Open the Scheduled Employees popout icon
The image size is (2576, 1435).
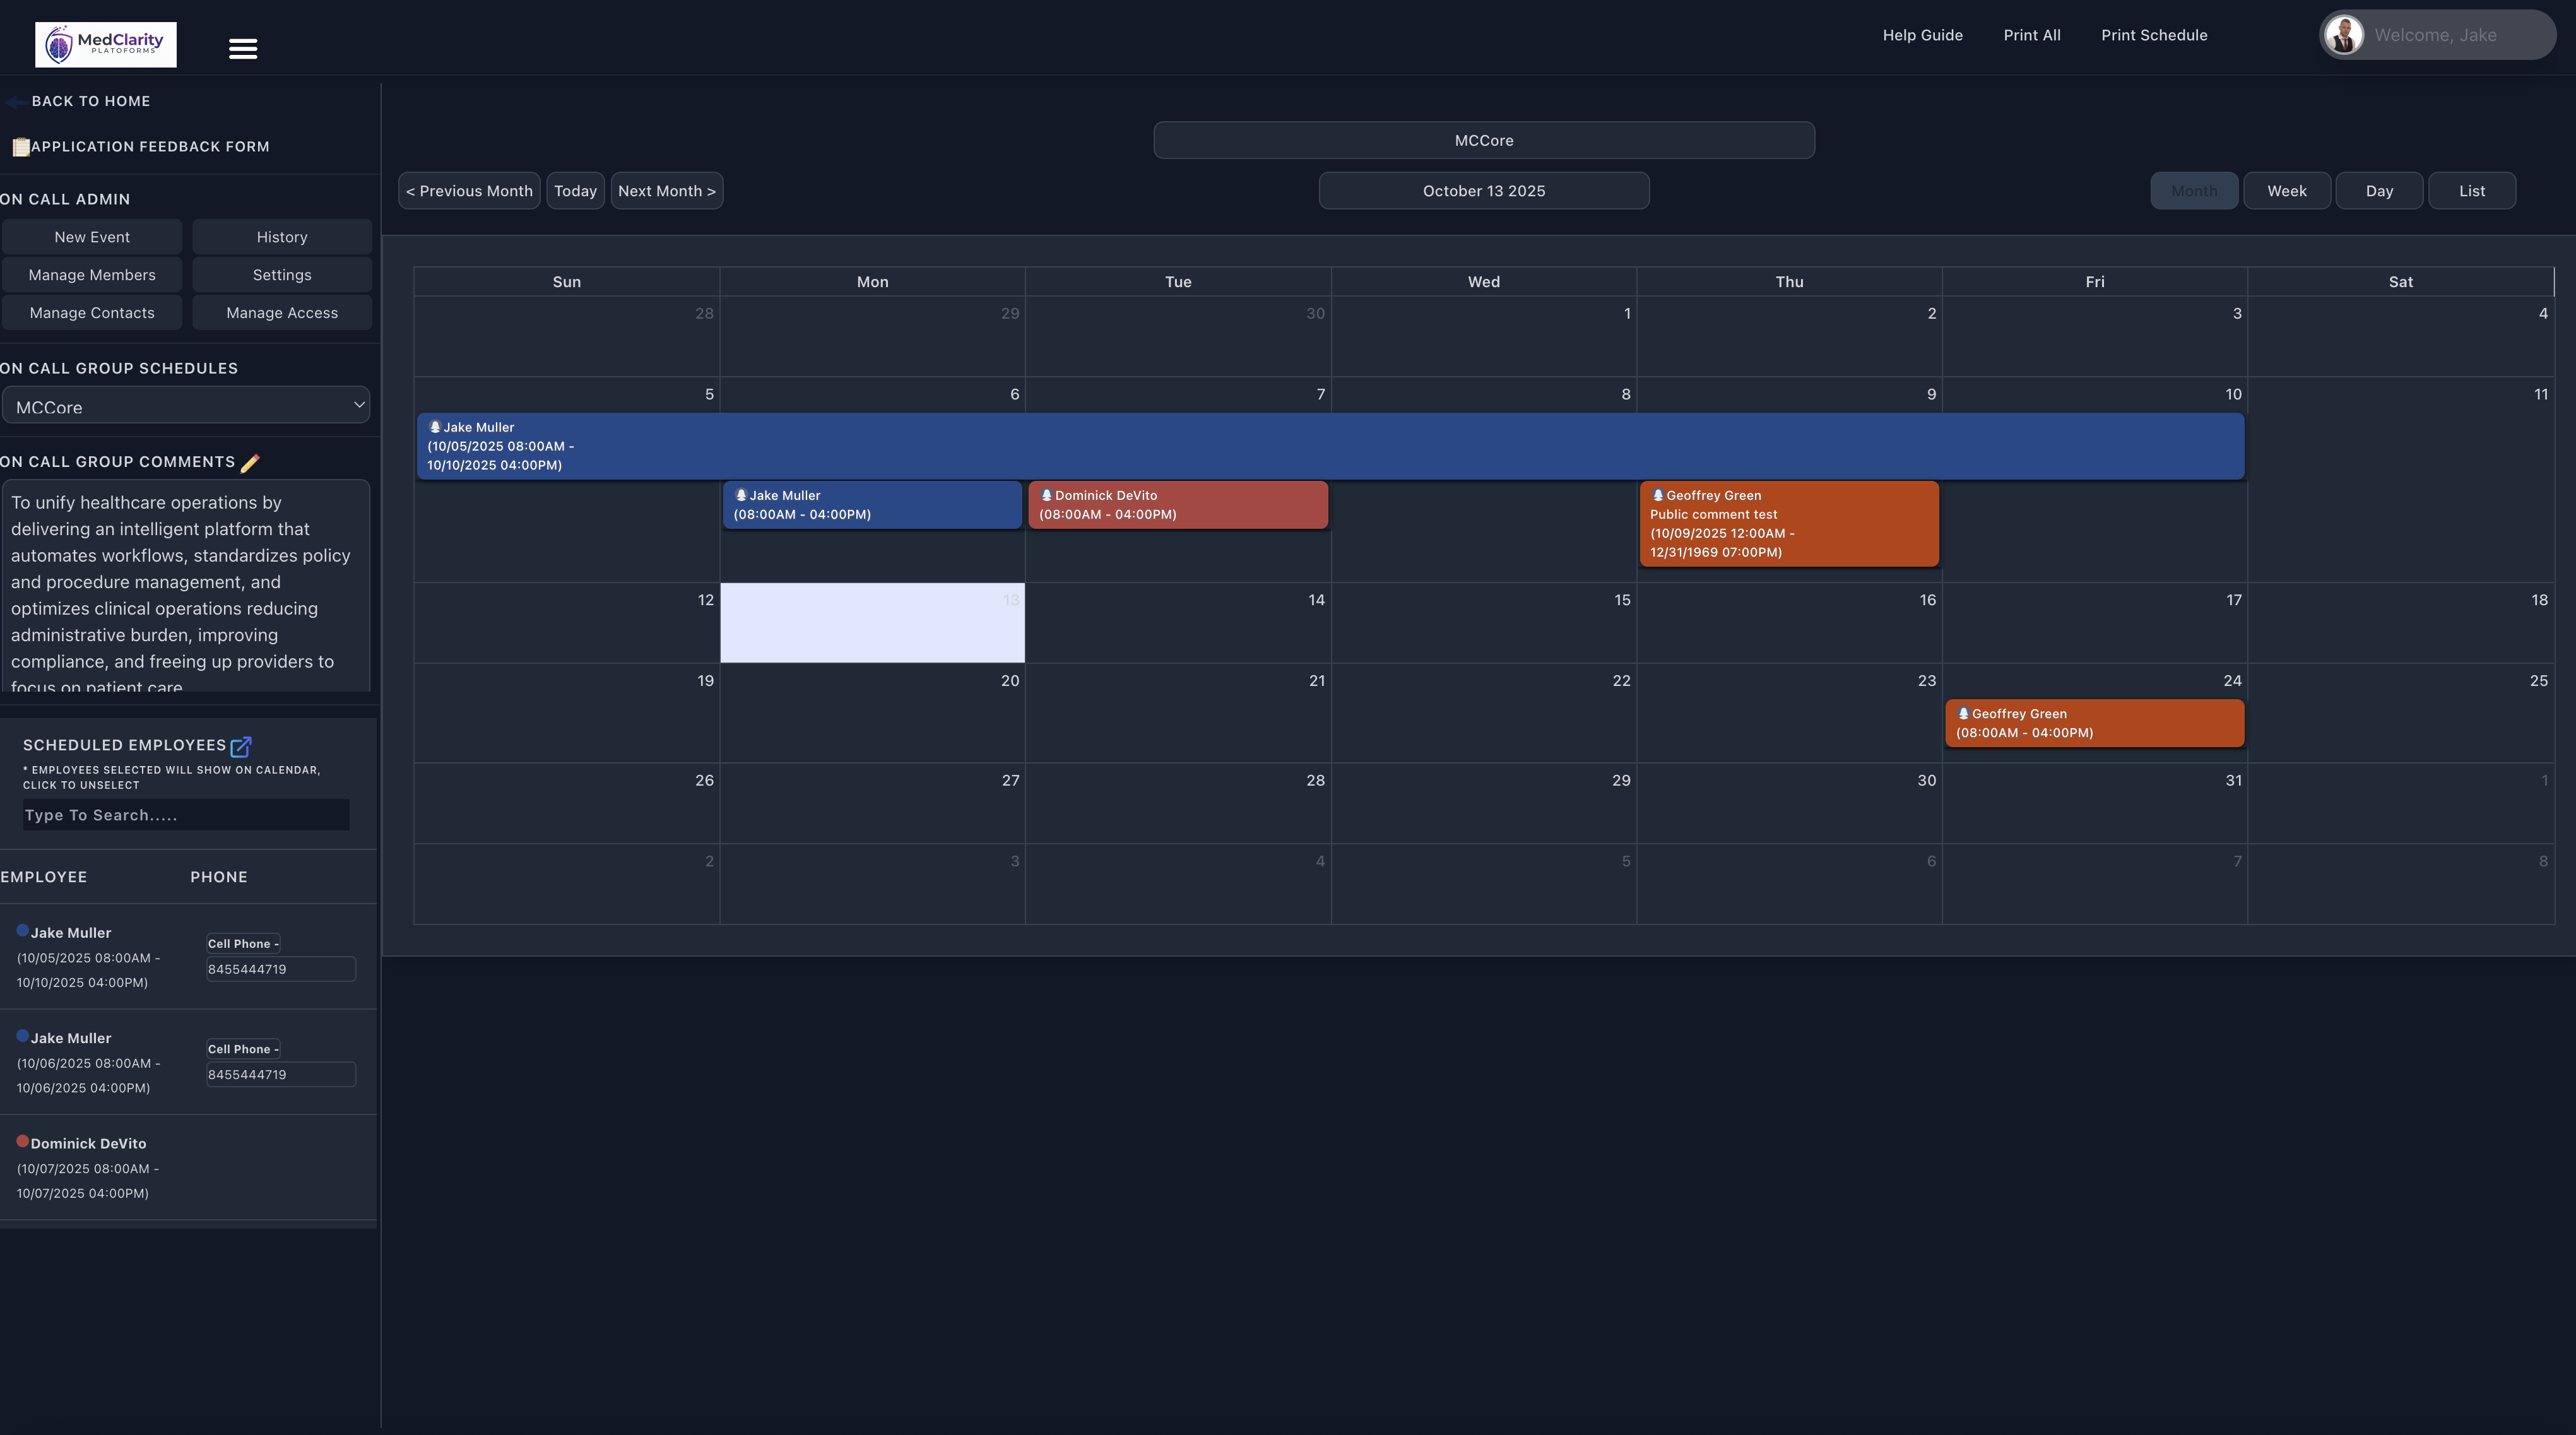tap(241, 746)
